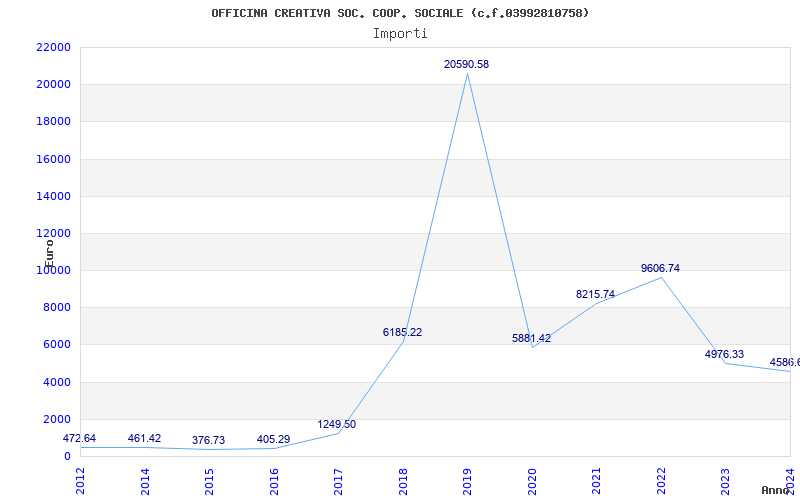Click the 12000 y-axis tick label
This screenshot has width=800, height=500.
click(53, 234)
